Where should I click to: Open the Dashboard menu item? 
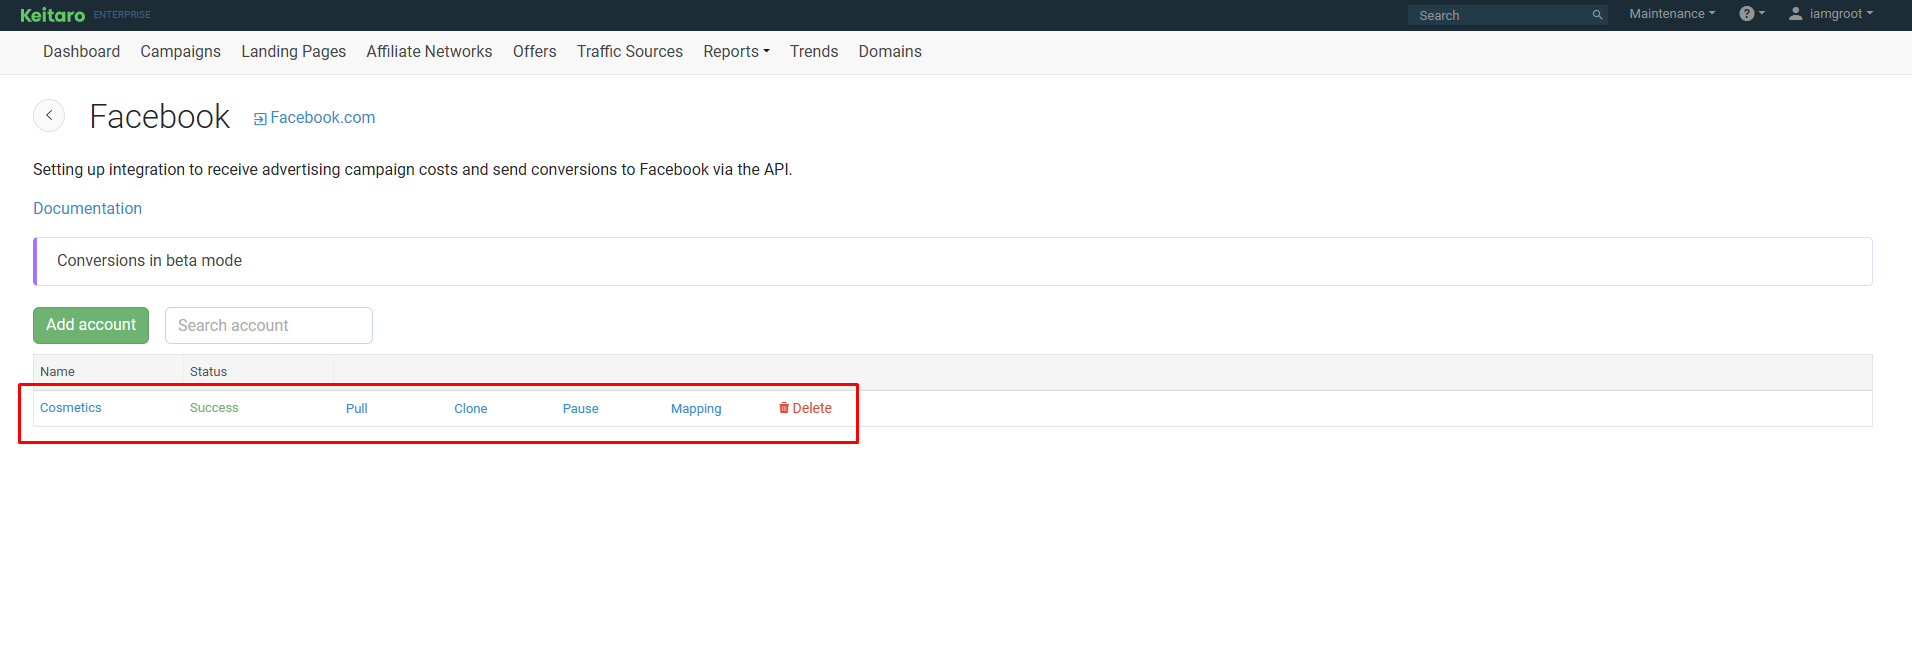pyautogui.click(x=81, y=51)
